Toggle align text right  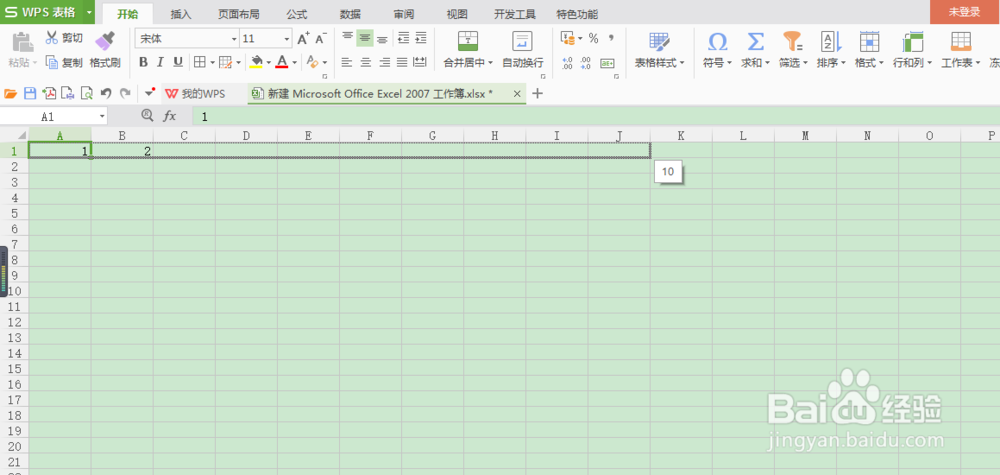coord(384,62)
